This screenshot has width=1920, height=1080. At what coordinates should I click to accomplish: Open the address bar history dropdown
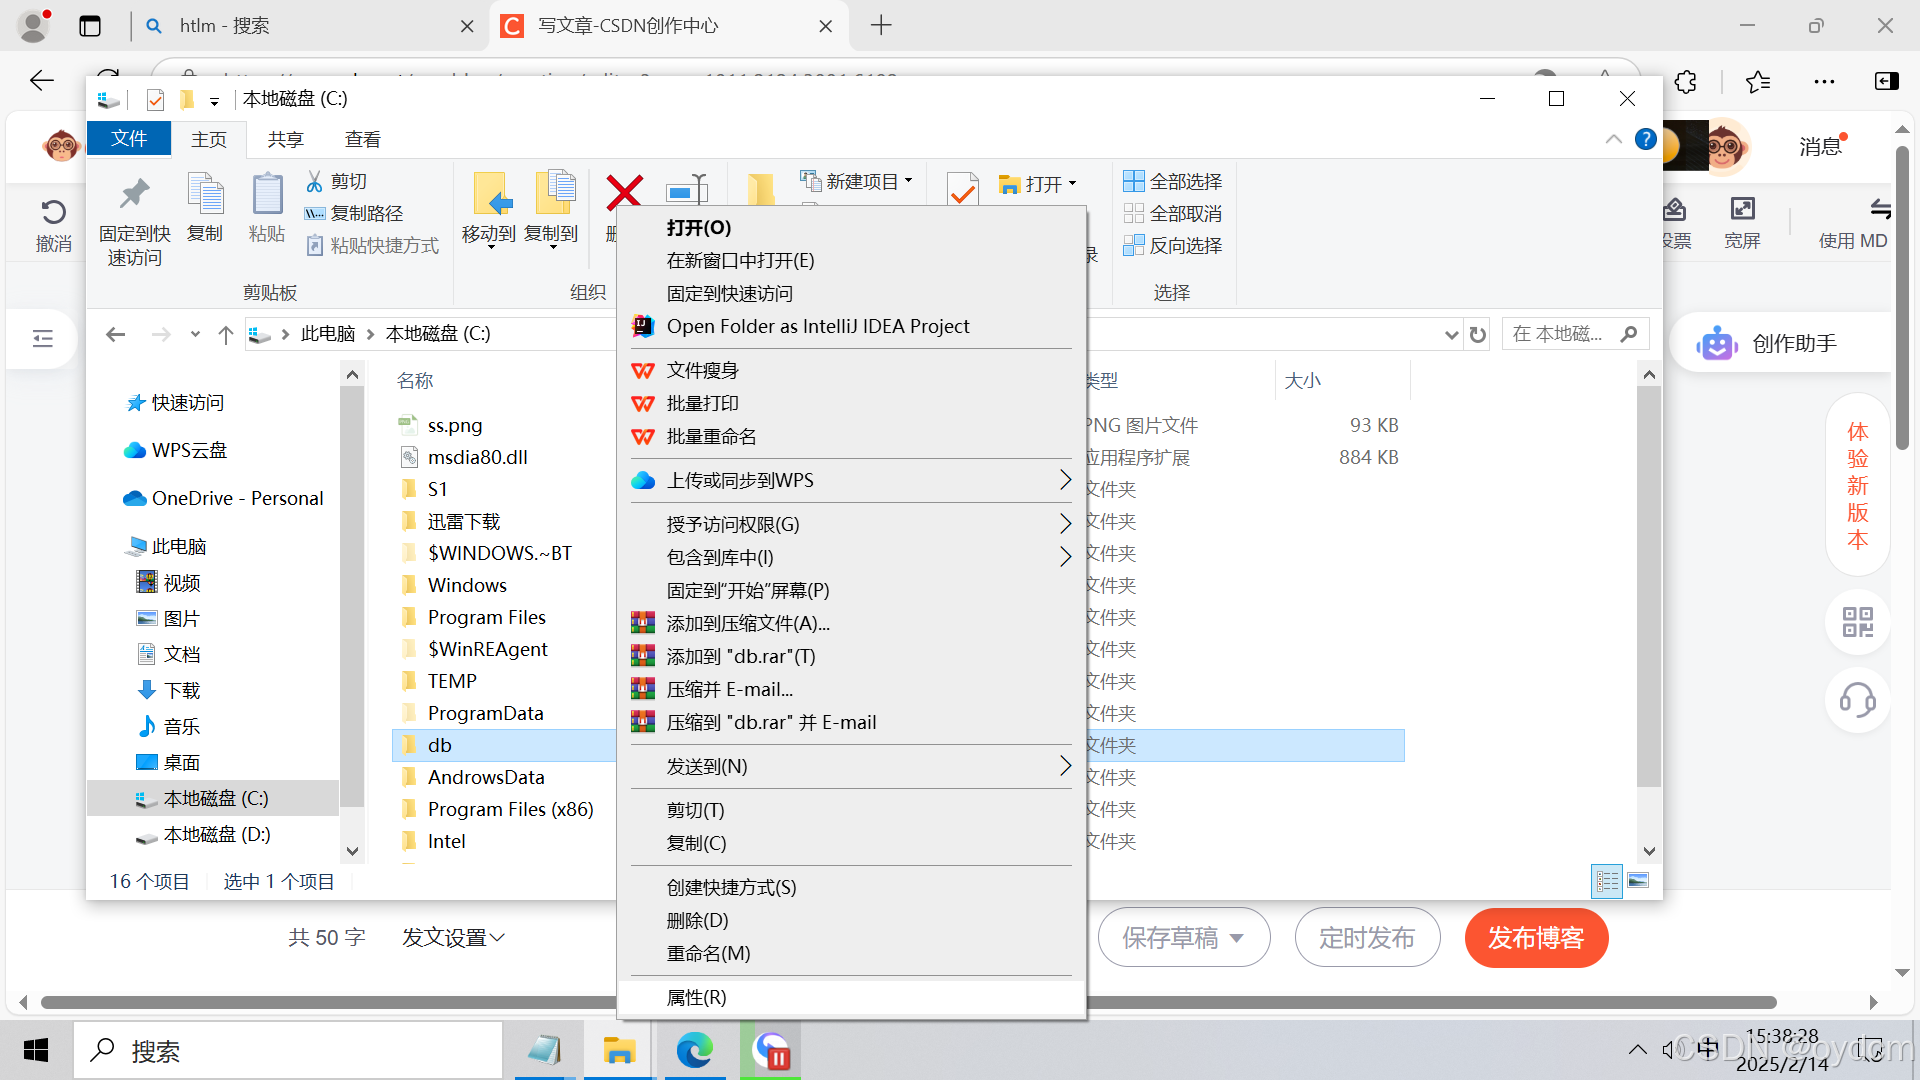[1451, 335]
